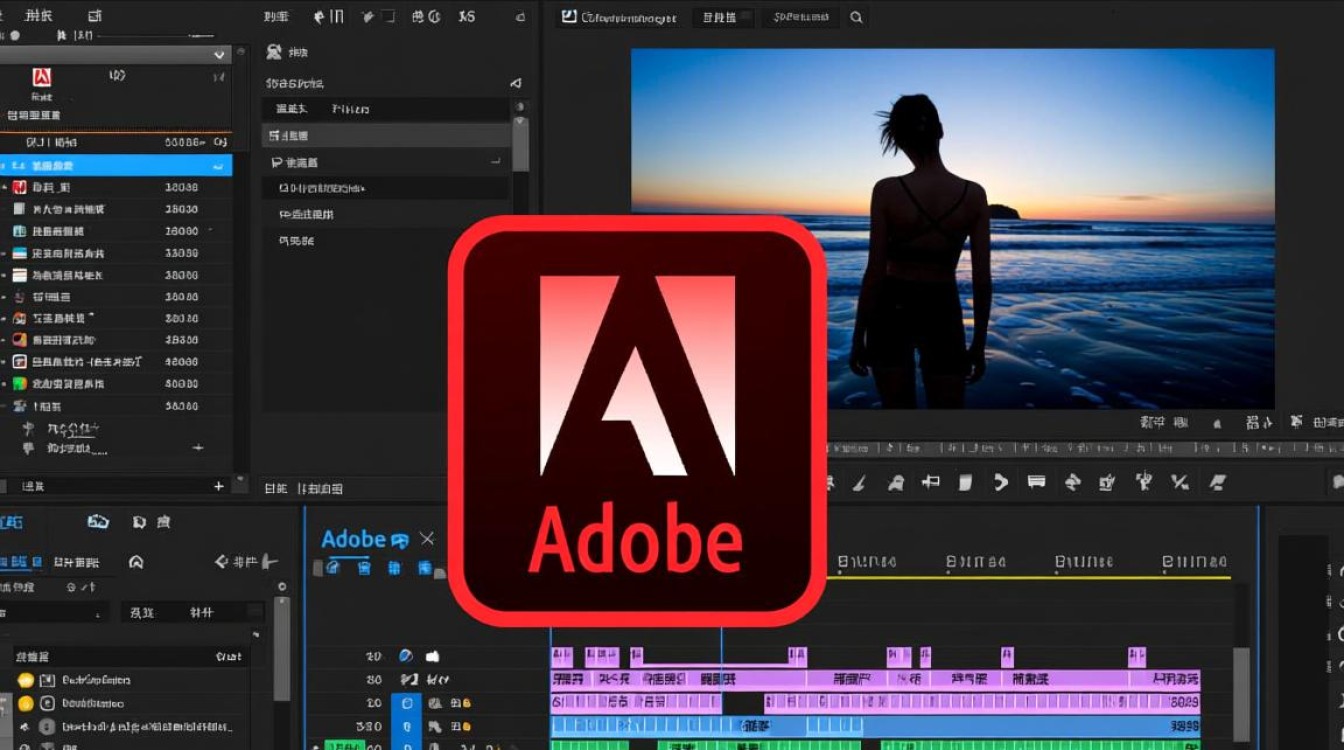The width and height of the screenshot is (1344, 750).
Task: Click the red icon just below the blue highlighted row
Action: pos(20,187)
